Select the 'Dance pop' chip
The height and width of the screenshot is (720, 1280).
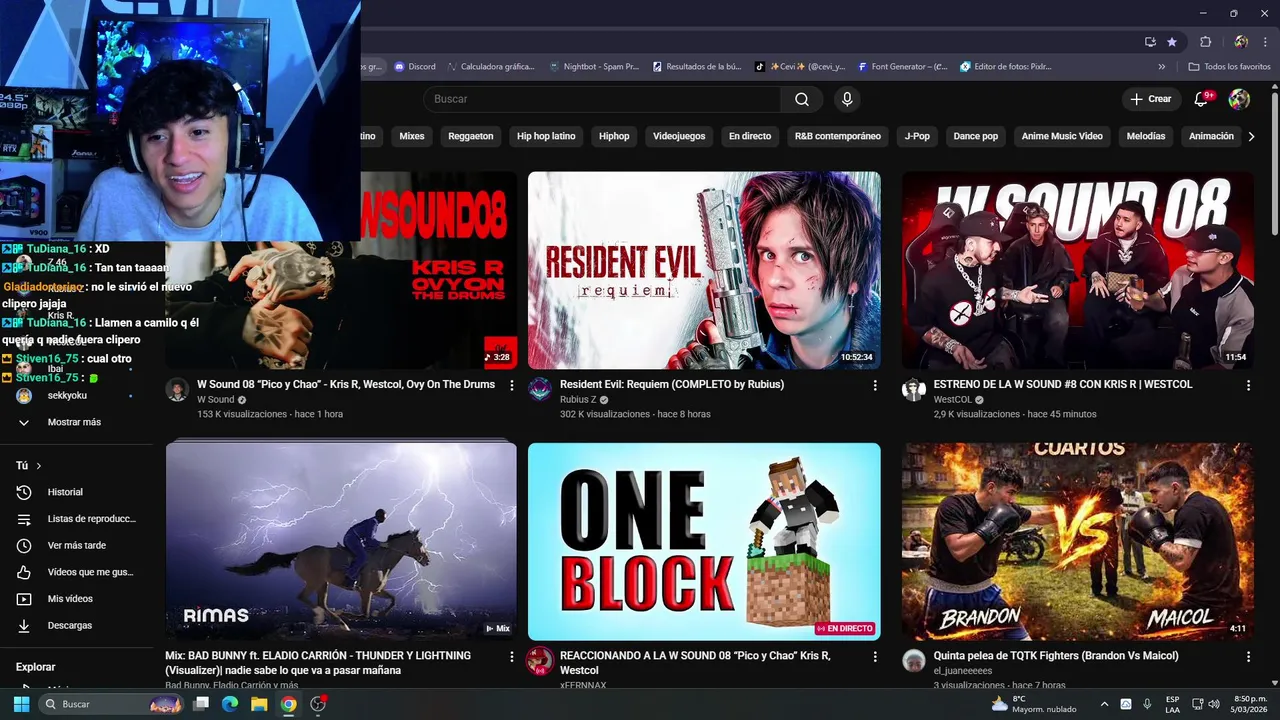tap(976, 136)
